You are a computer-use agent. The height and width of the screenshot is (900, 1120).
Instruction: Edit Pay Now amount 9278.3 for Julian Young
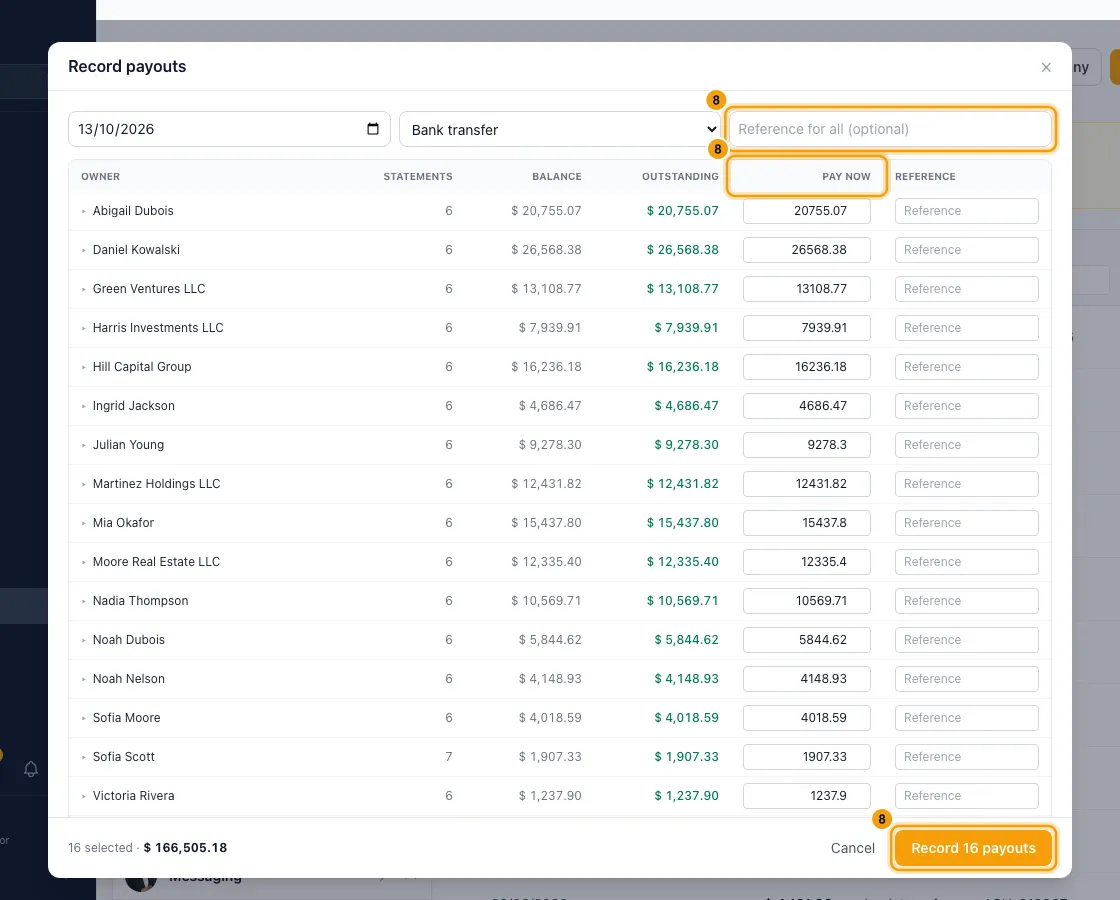pos(806,444)
